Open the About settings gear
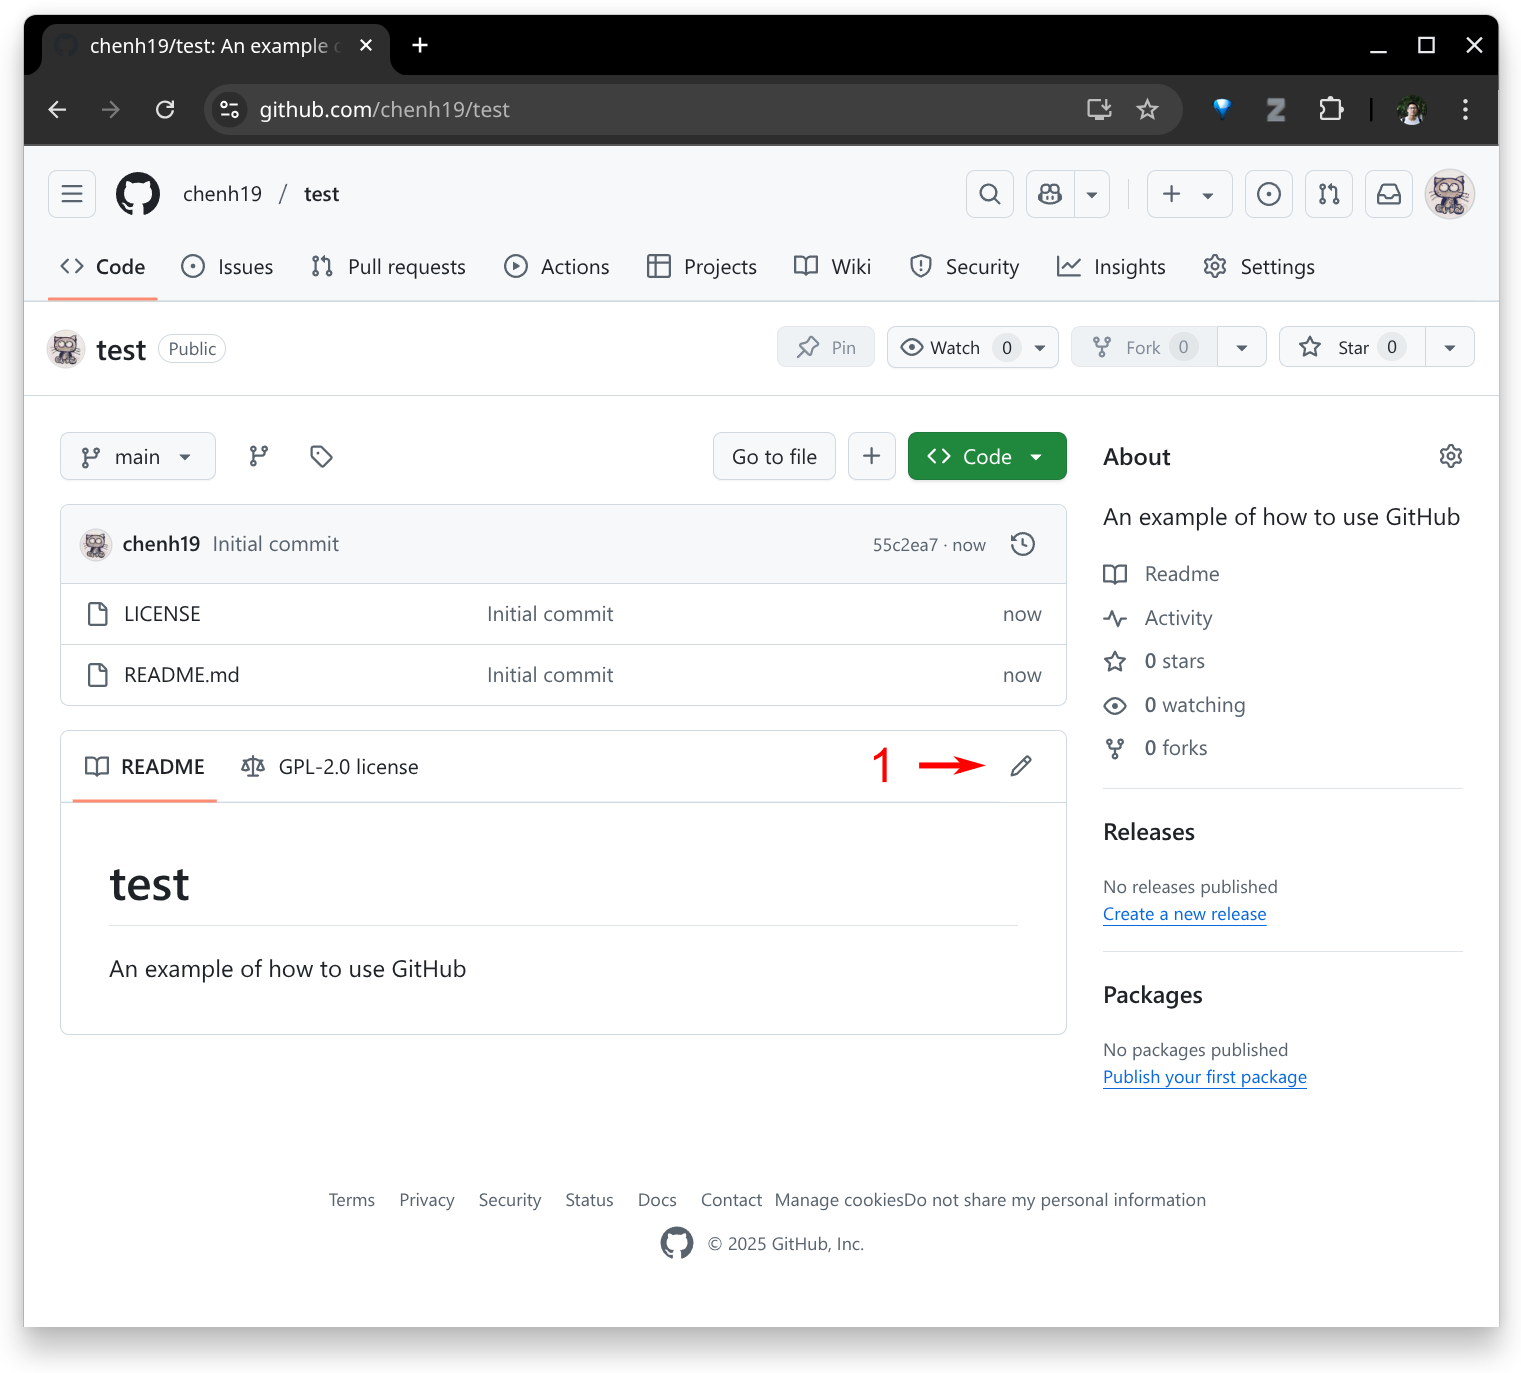The width and height of the screenshot is (1521, 1373). coord(1451,456)
